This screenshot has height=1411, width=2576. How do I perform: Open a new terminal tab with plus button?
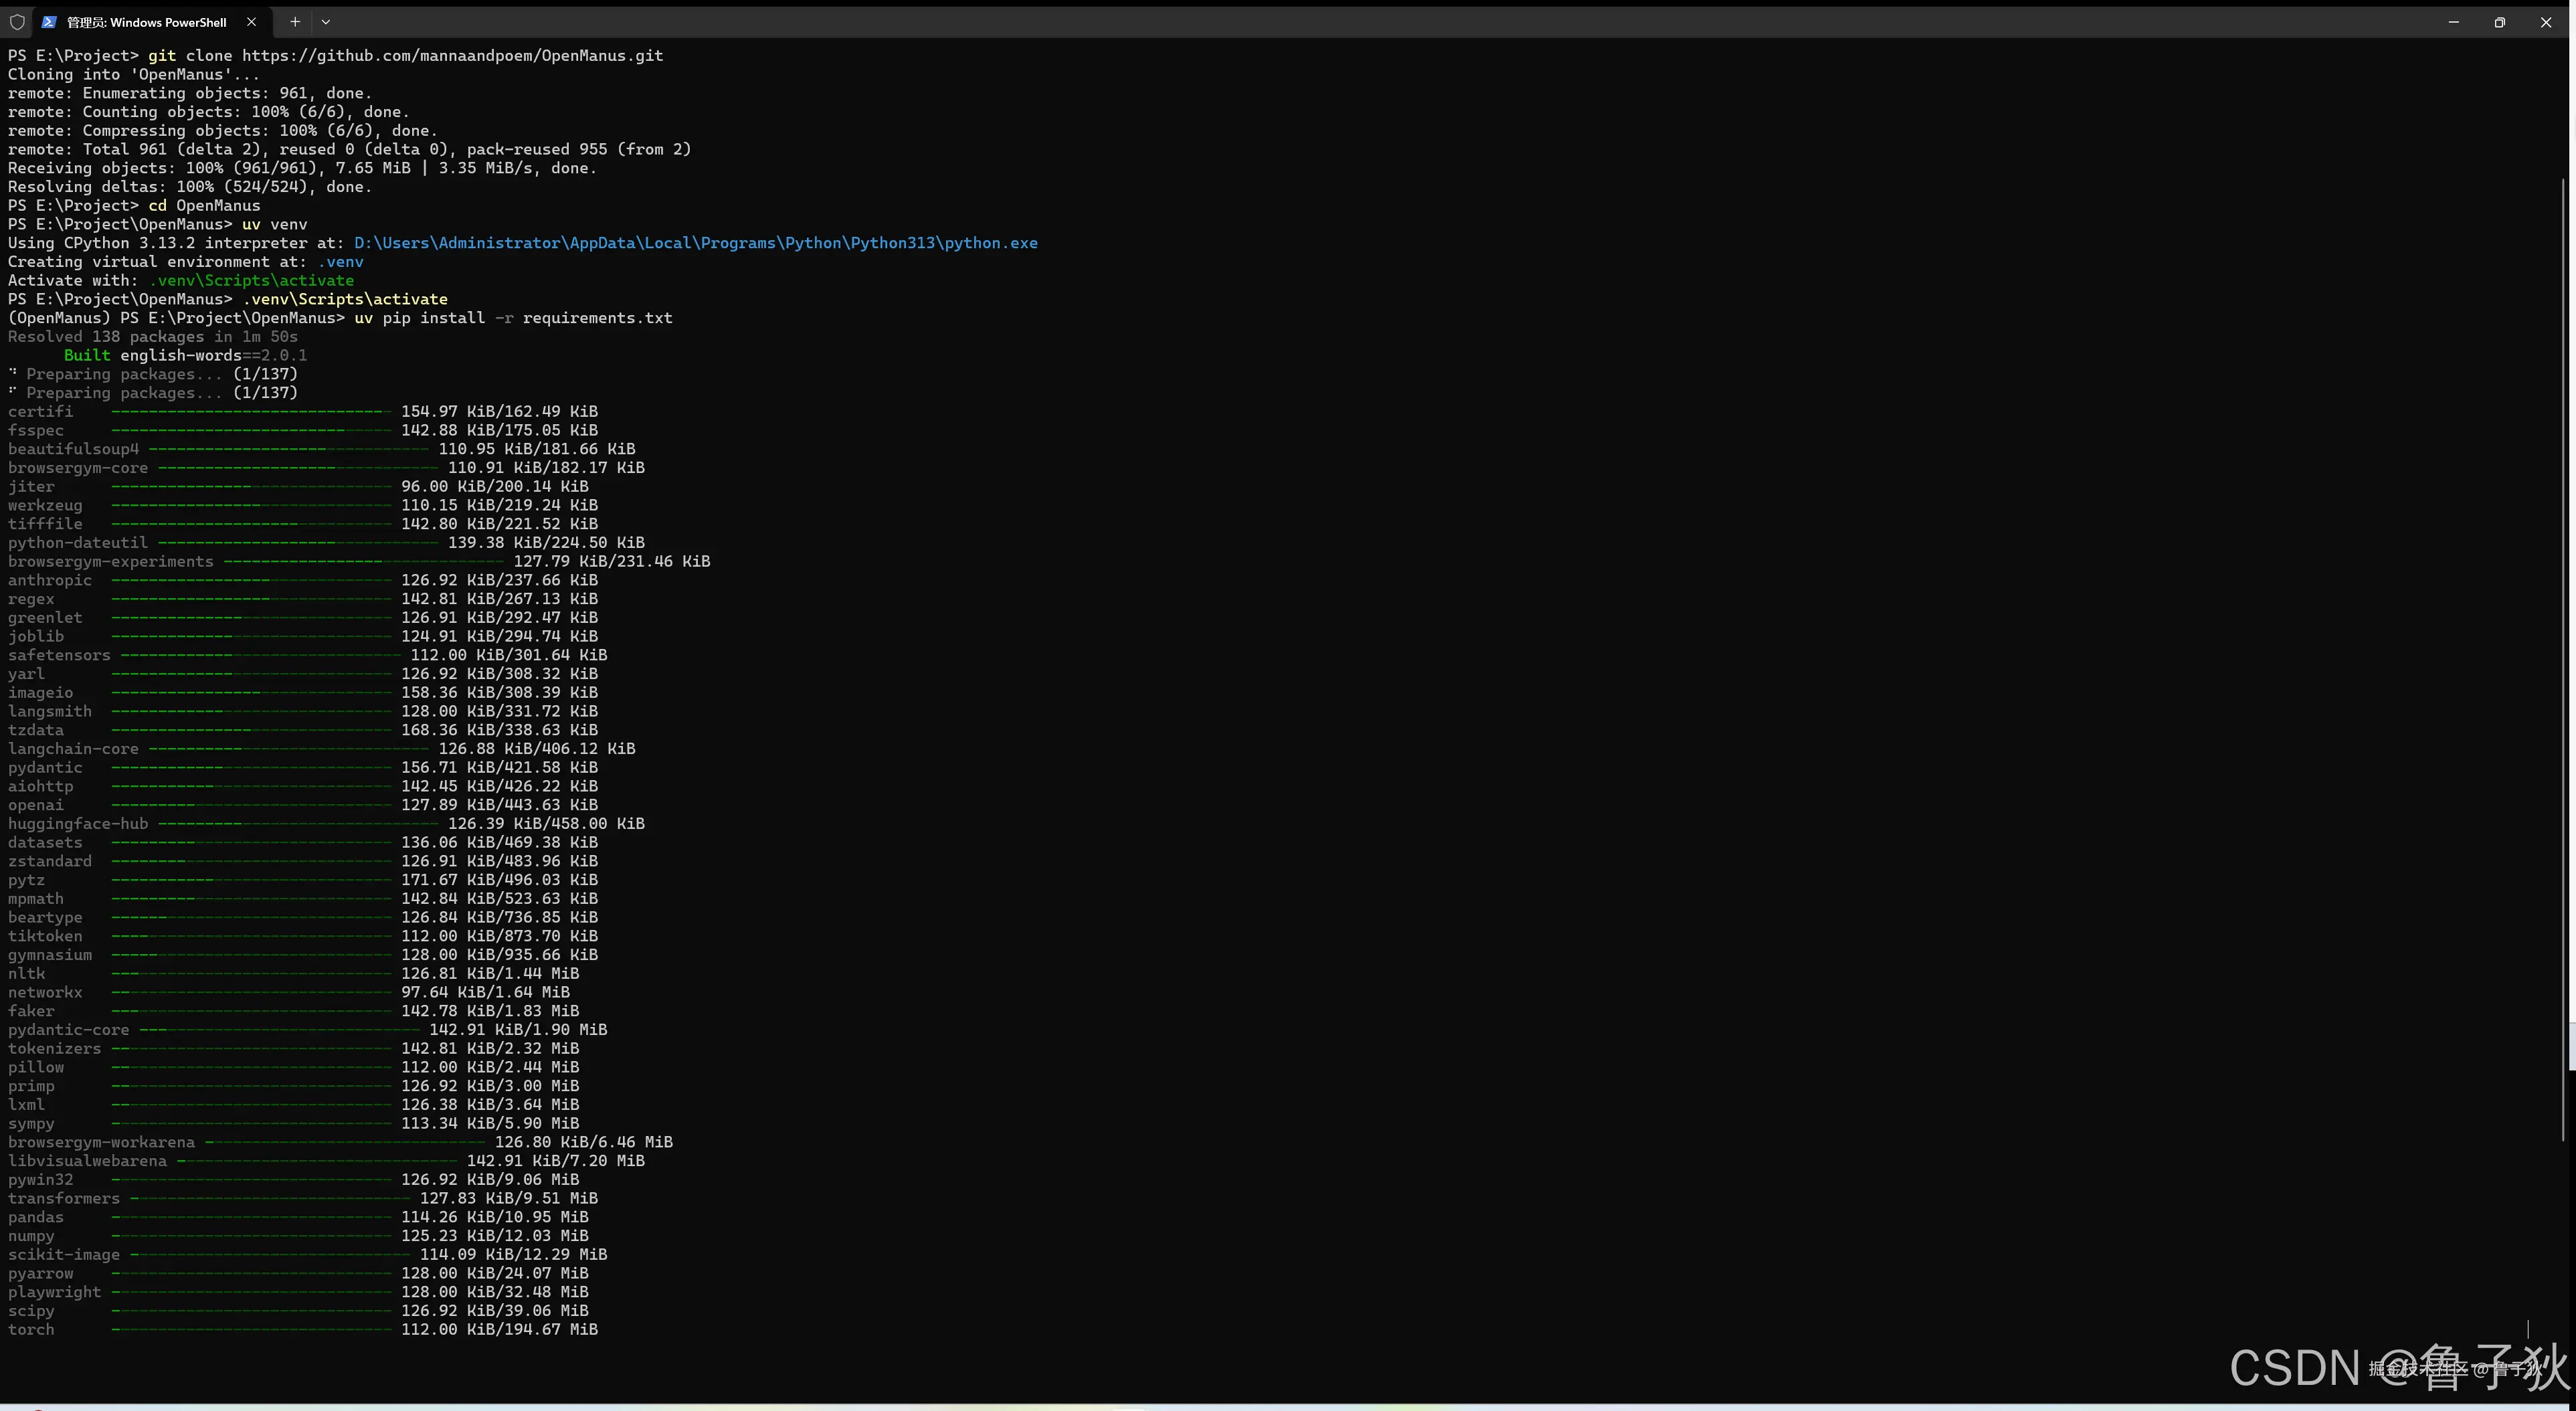[295, 22]
